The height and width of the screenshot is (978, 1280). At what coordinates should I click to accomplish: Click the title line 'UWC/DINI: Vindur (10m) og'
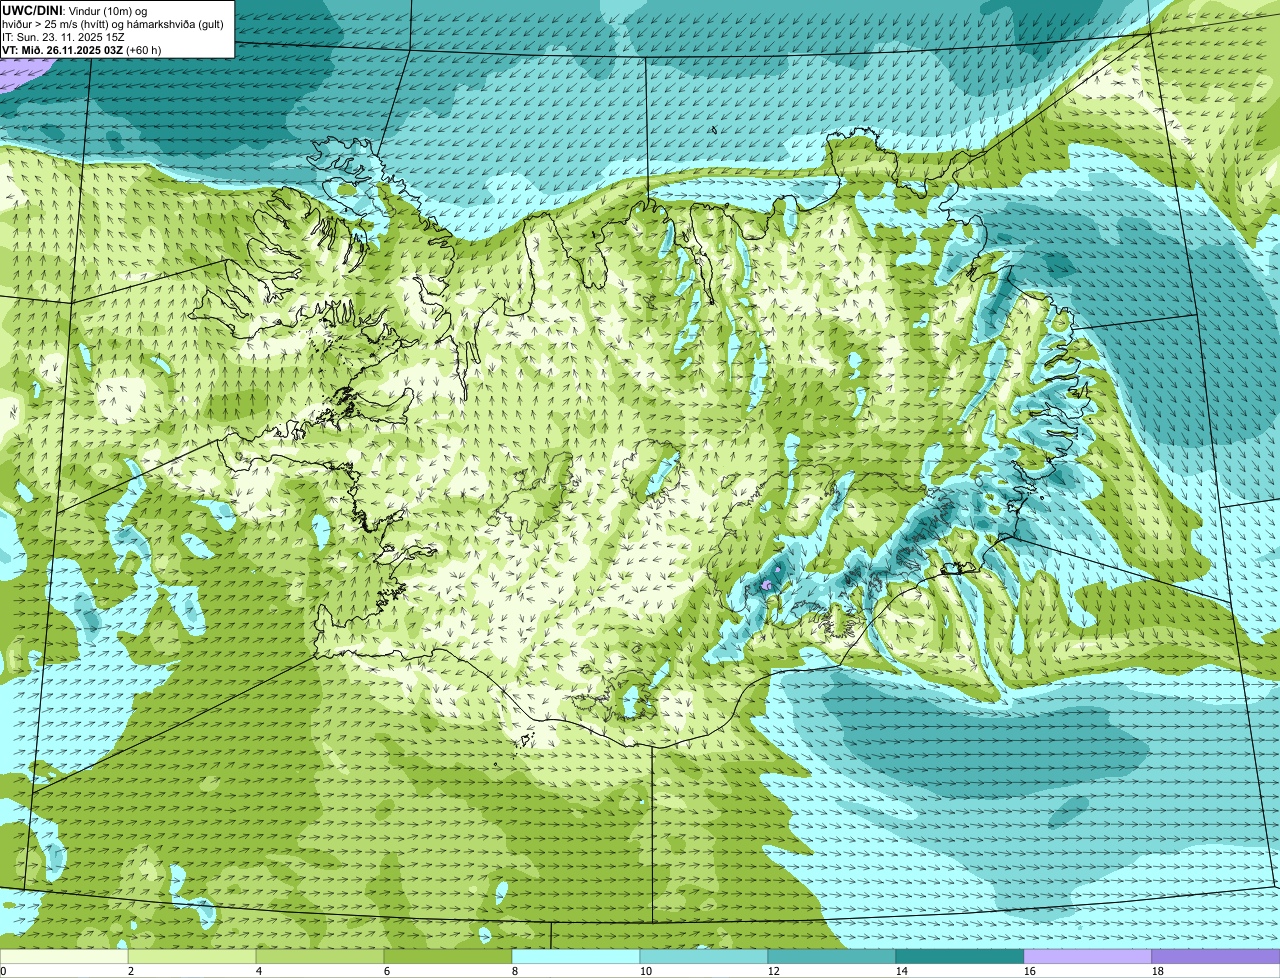(x=74, y=11)
